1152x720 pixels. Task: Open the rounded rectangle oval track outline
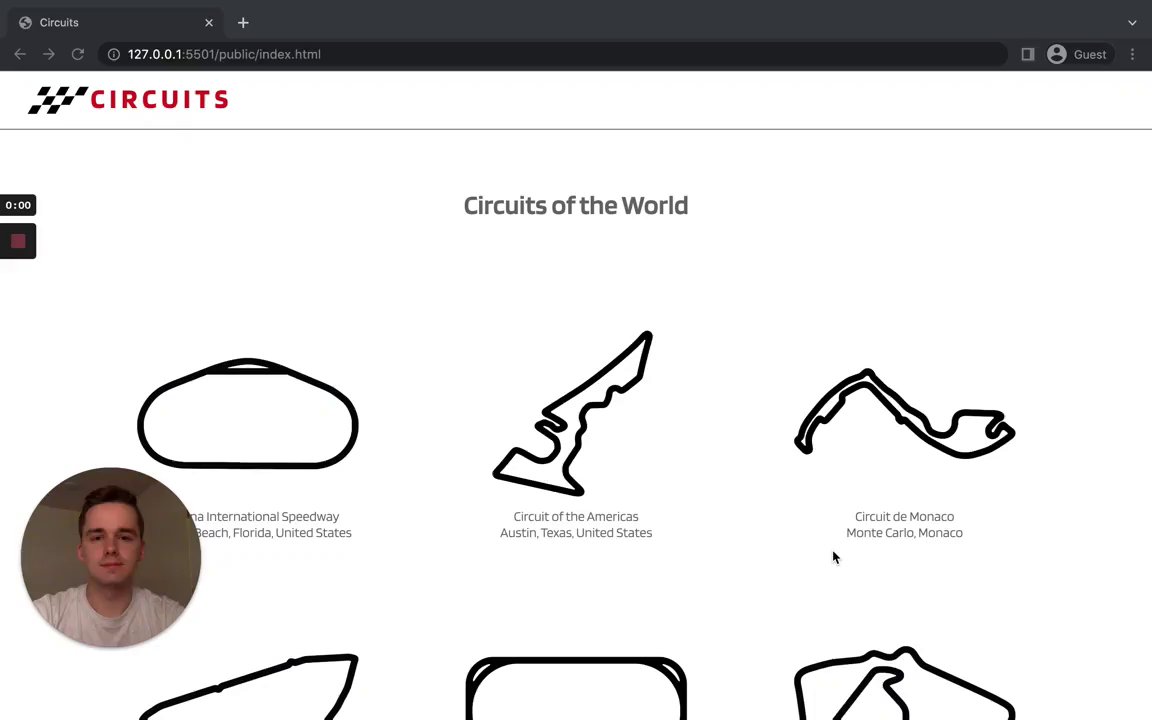pyautogui.click(x=576, y=688)
